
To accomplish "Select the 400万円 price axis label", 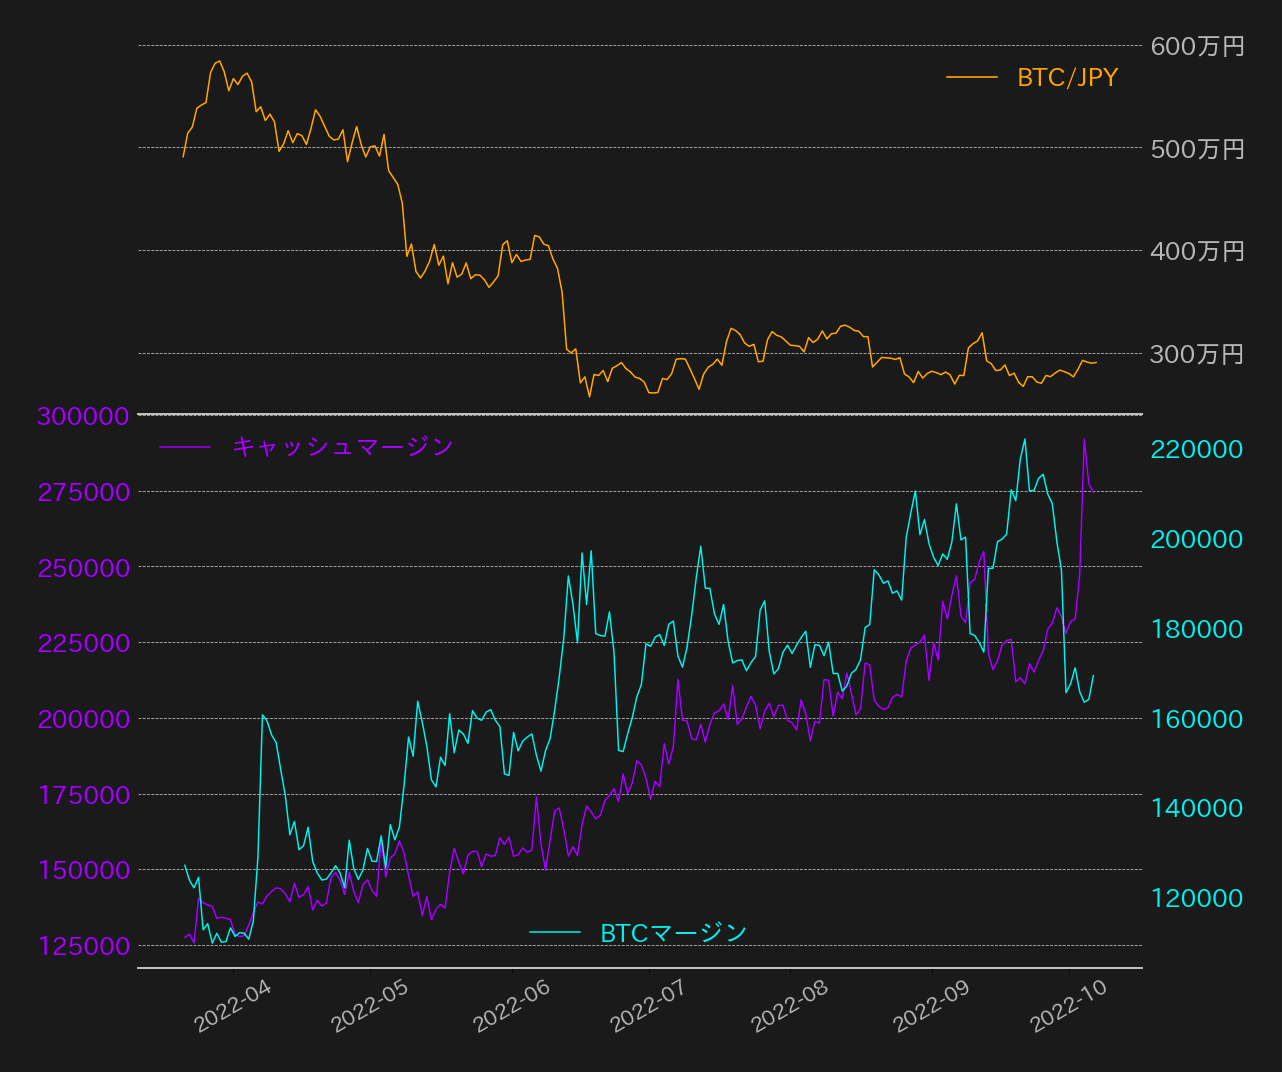I will tap(1197, 251).
